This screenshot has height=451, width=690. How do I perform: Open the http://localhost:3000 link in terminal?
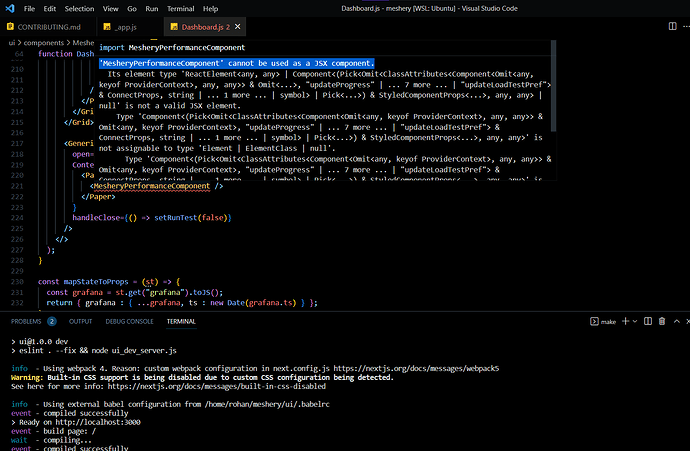click(x=98, y=422)
